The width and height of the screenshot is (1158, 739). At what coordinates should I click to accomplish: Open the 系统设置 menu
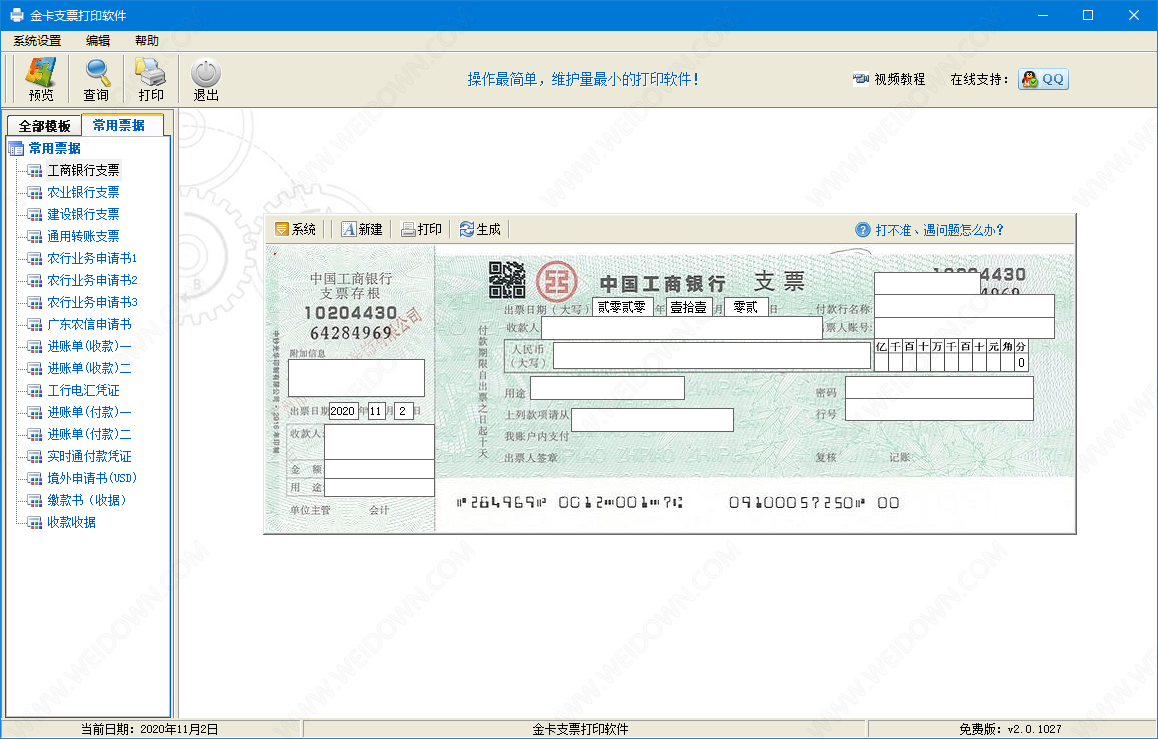click(37, 41)
